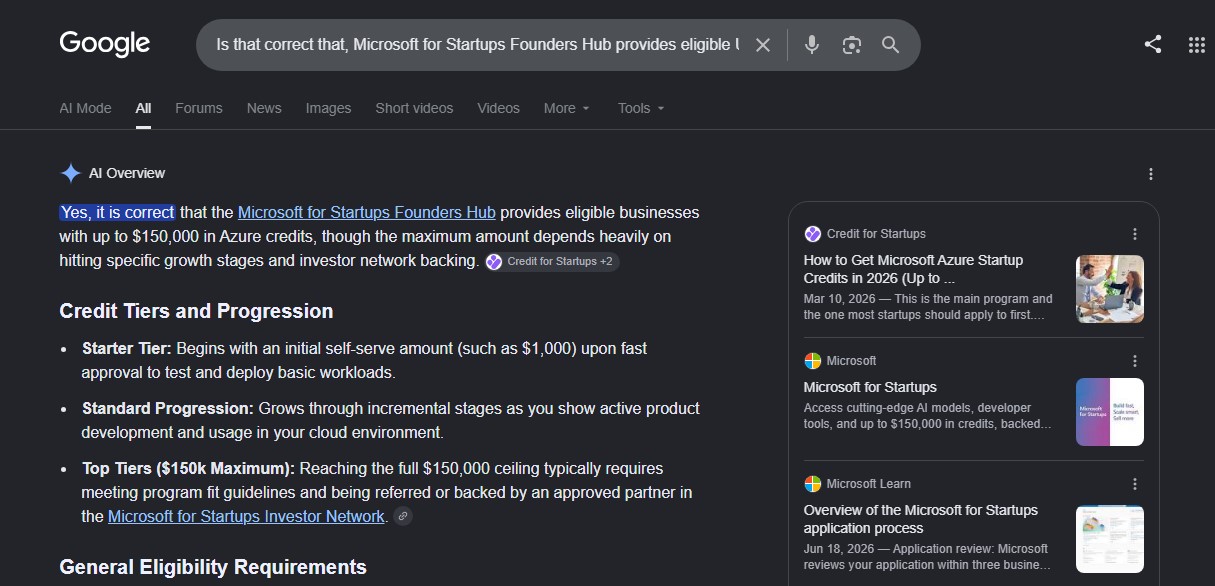Click the 'Microsoft Learn' source name
The width and height of the screenshot is (1215, 586).
click(x=869, y=484)
